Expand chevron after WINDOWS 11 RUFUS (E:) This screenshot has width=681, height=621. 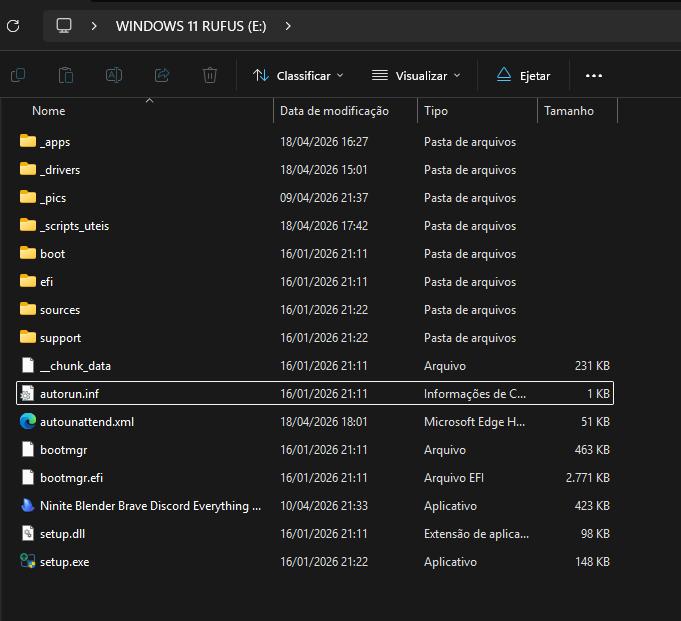[x=288, y=26]
